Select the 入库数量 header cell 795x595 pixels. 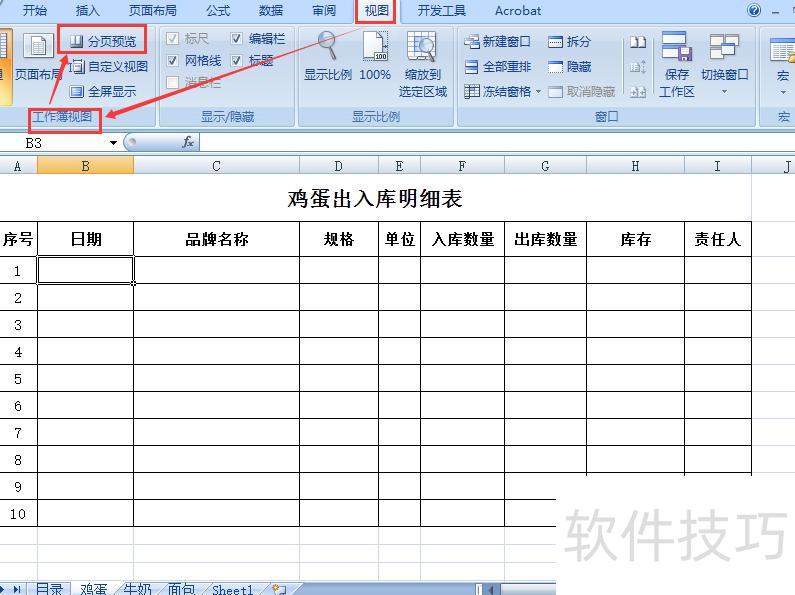tap(462, 239)
